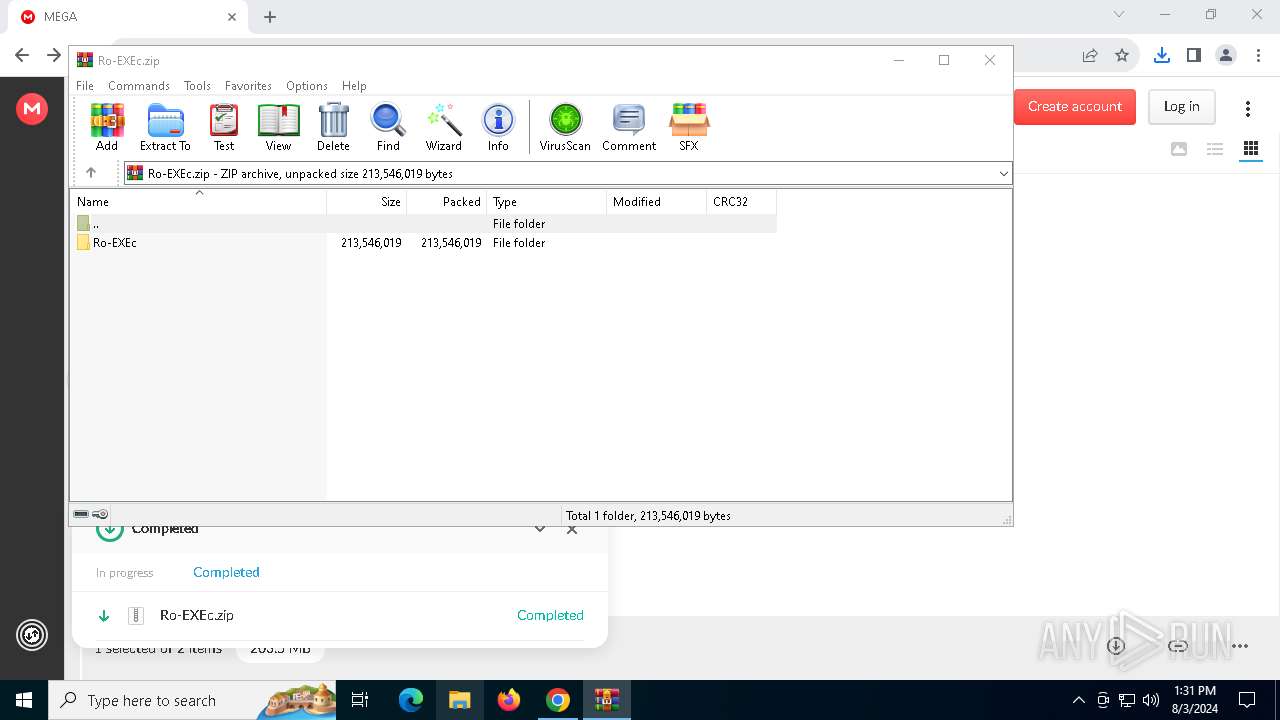
Task: Sort by the Name column header
Action: click(x=198, y=202)
